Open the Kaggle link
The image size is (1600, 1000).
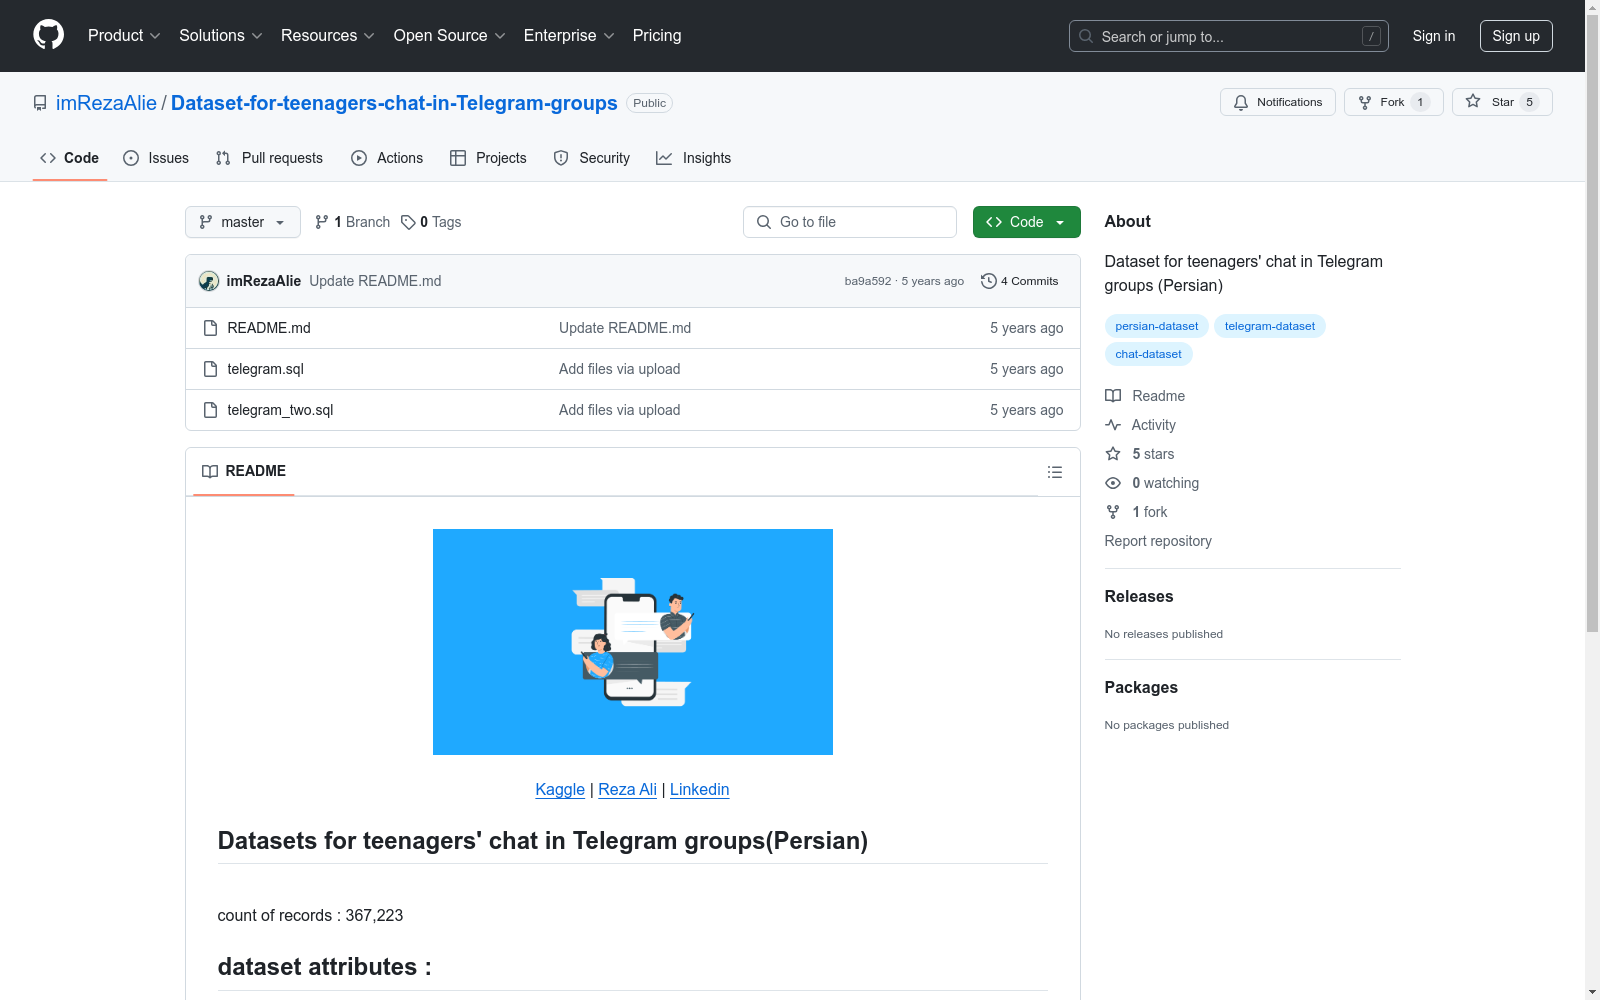tap(560, 789)
